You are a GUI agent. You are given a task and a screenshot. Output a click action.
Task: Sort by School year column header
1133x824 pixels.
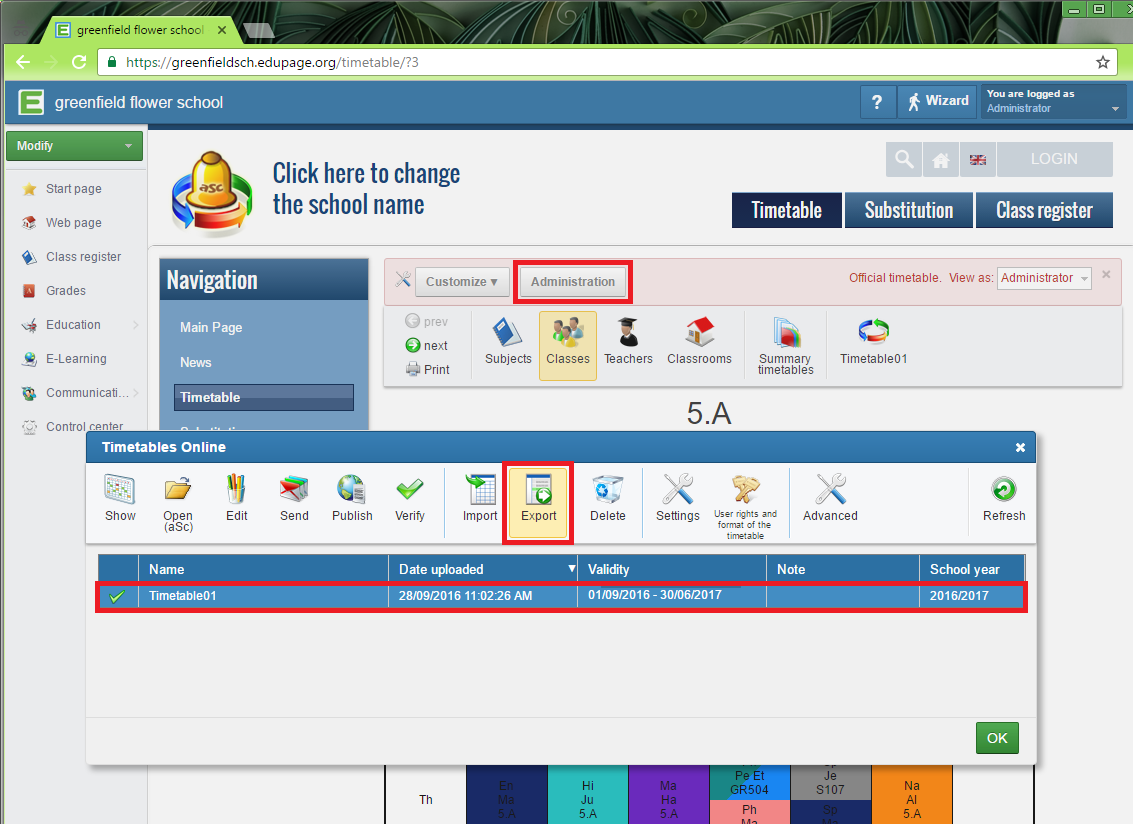coord(971,569)
